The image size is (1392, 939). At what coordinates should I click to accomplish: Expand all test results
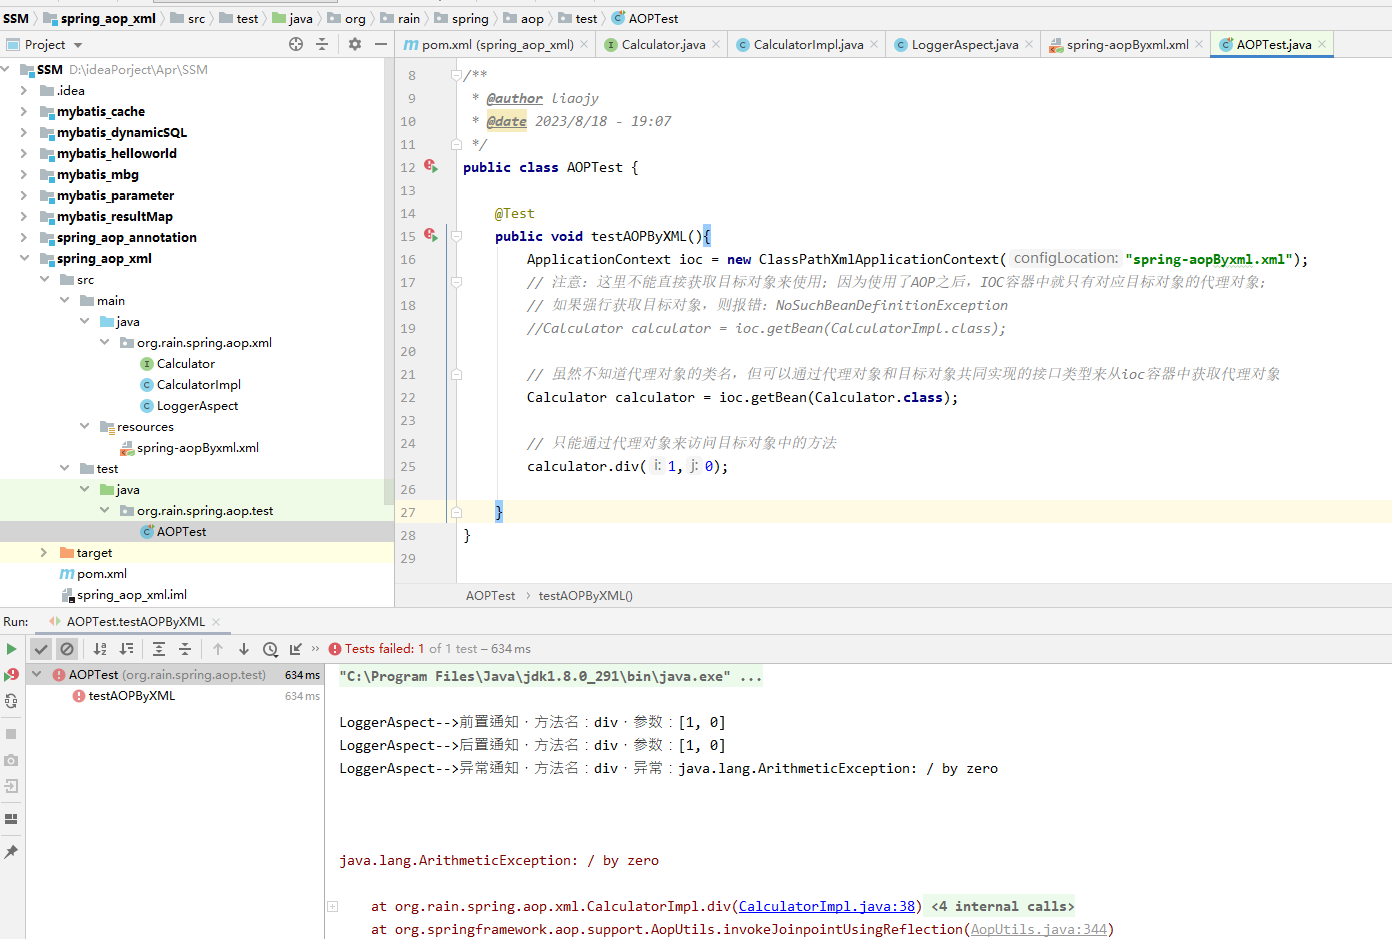(x=159, y=649)
